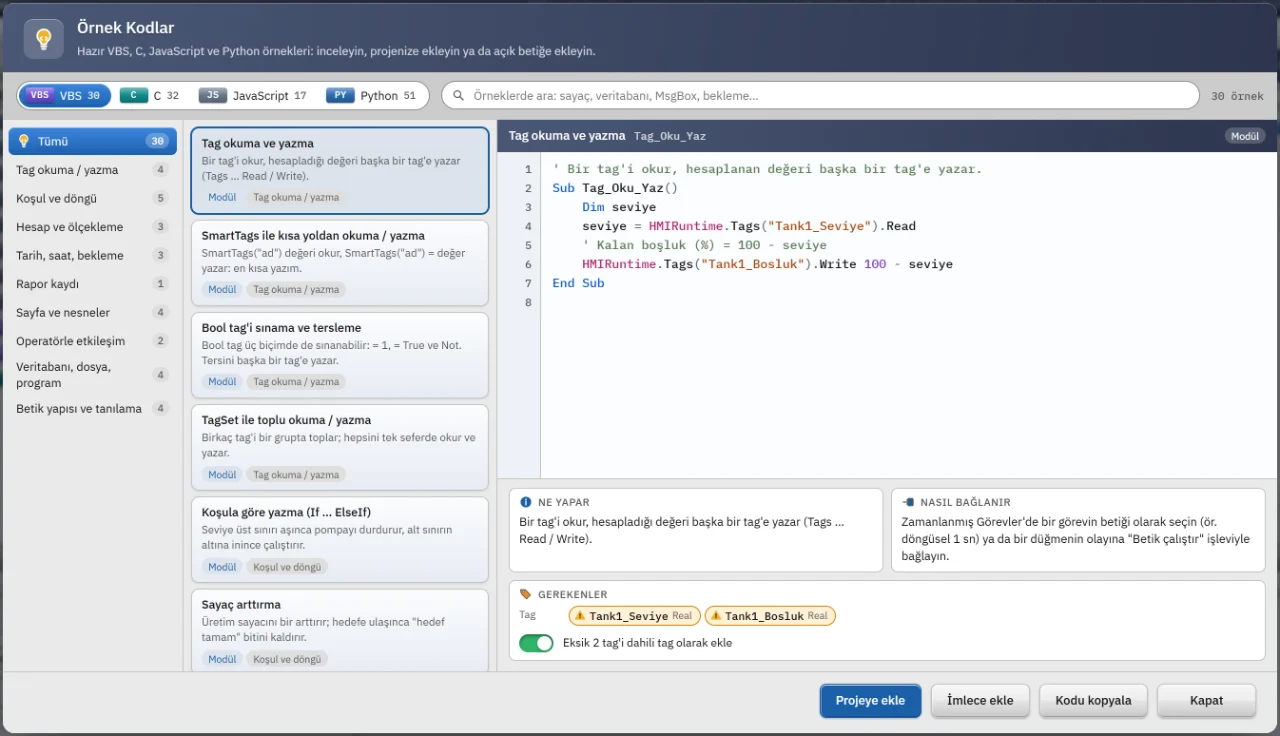
Task: Click the teal C language badge icon
Action: click(134, 95)
